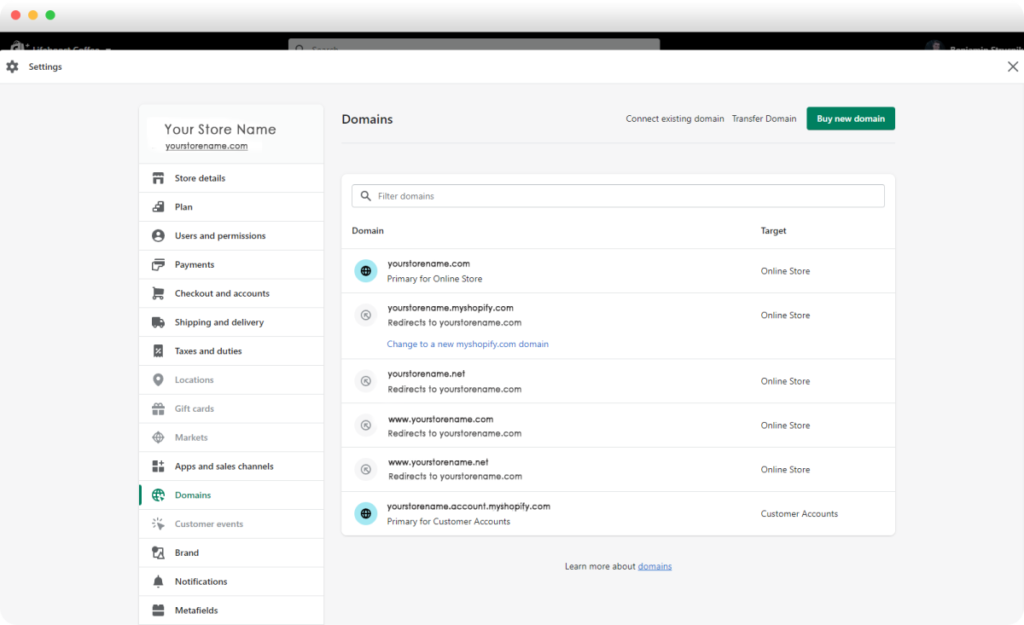Click Transfer Domain
This screenshot has height=625, width=1024.
tap(764, 119)
